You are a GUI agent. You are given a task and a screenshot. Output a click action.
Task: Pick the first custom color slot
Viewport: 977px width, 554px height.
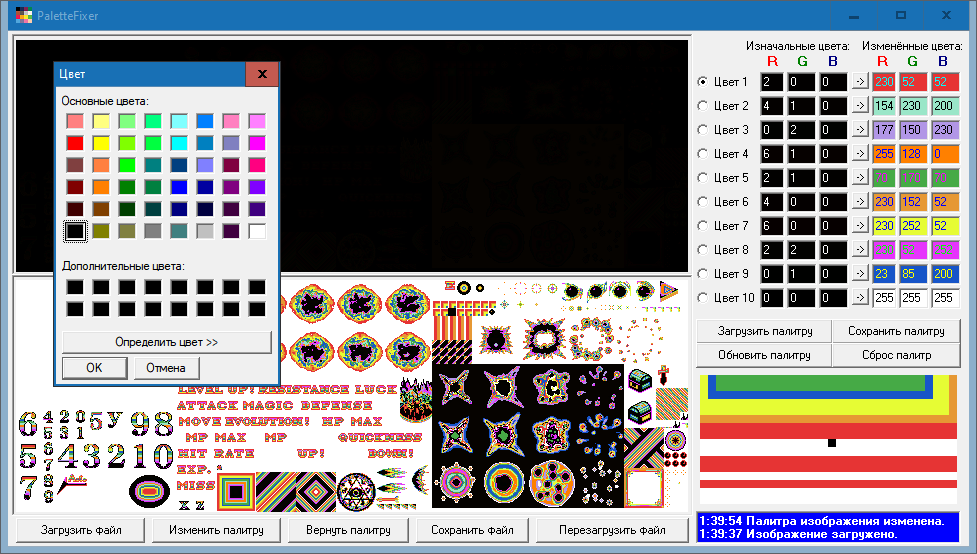[75, 287]
